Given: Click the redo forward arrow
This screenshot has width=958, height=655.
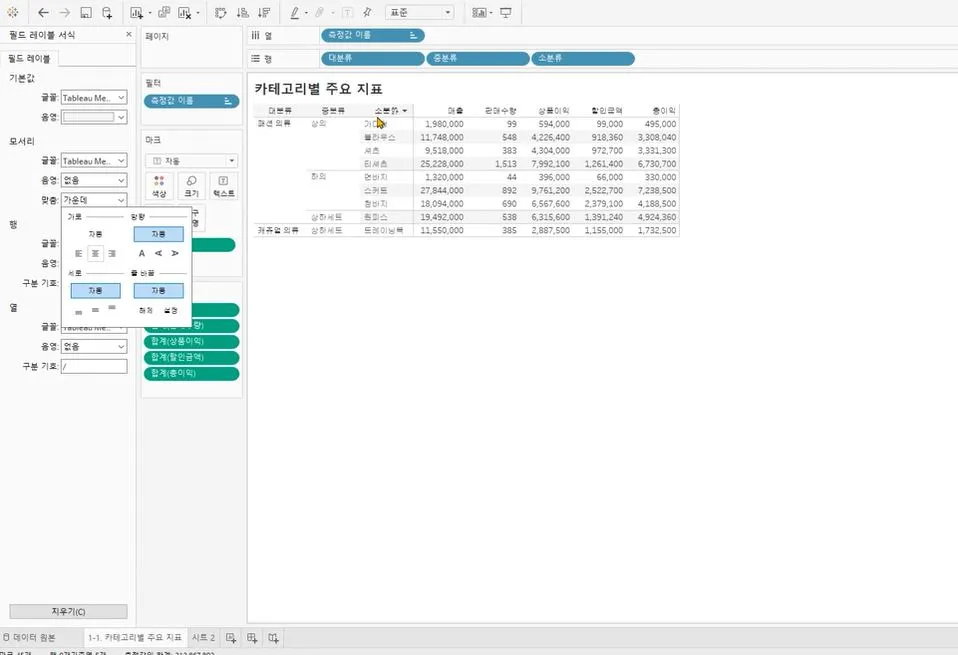Looking at the screenshot, I should tap(65, 12).
